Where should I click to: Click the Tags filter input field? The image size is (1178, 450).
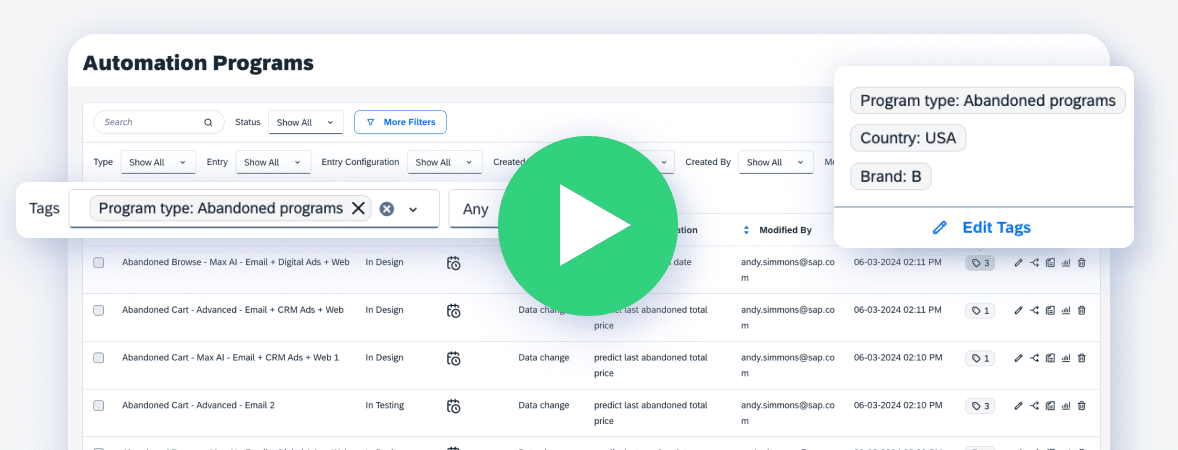(x=254, y=209)
